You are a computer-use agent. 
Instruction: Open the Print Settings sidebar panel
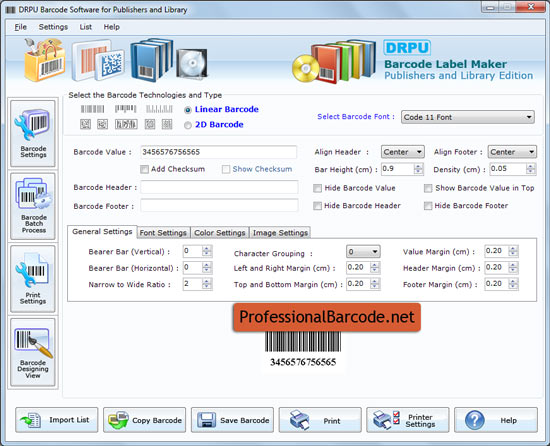click(33, 279)
